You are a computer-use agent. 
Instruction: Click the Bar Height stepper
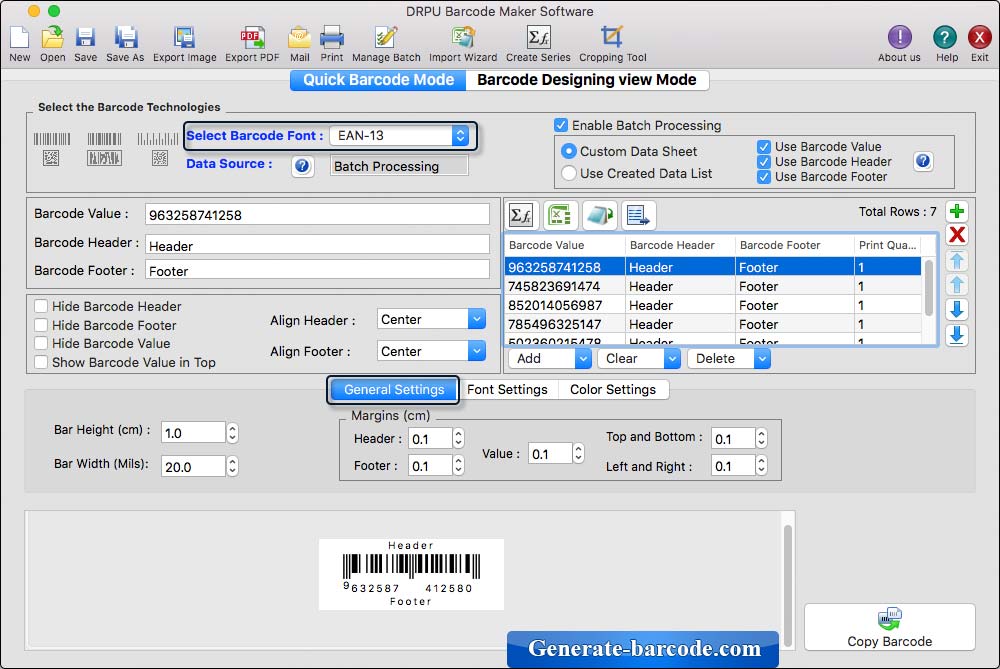(x=233, y=432)
